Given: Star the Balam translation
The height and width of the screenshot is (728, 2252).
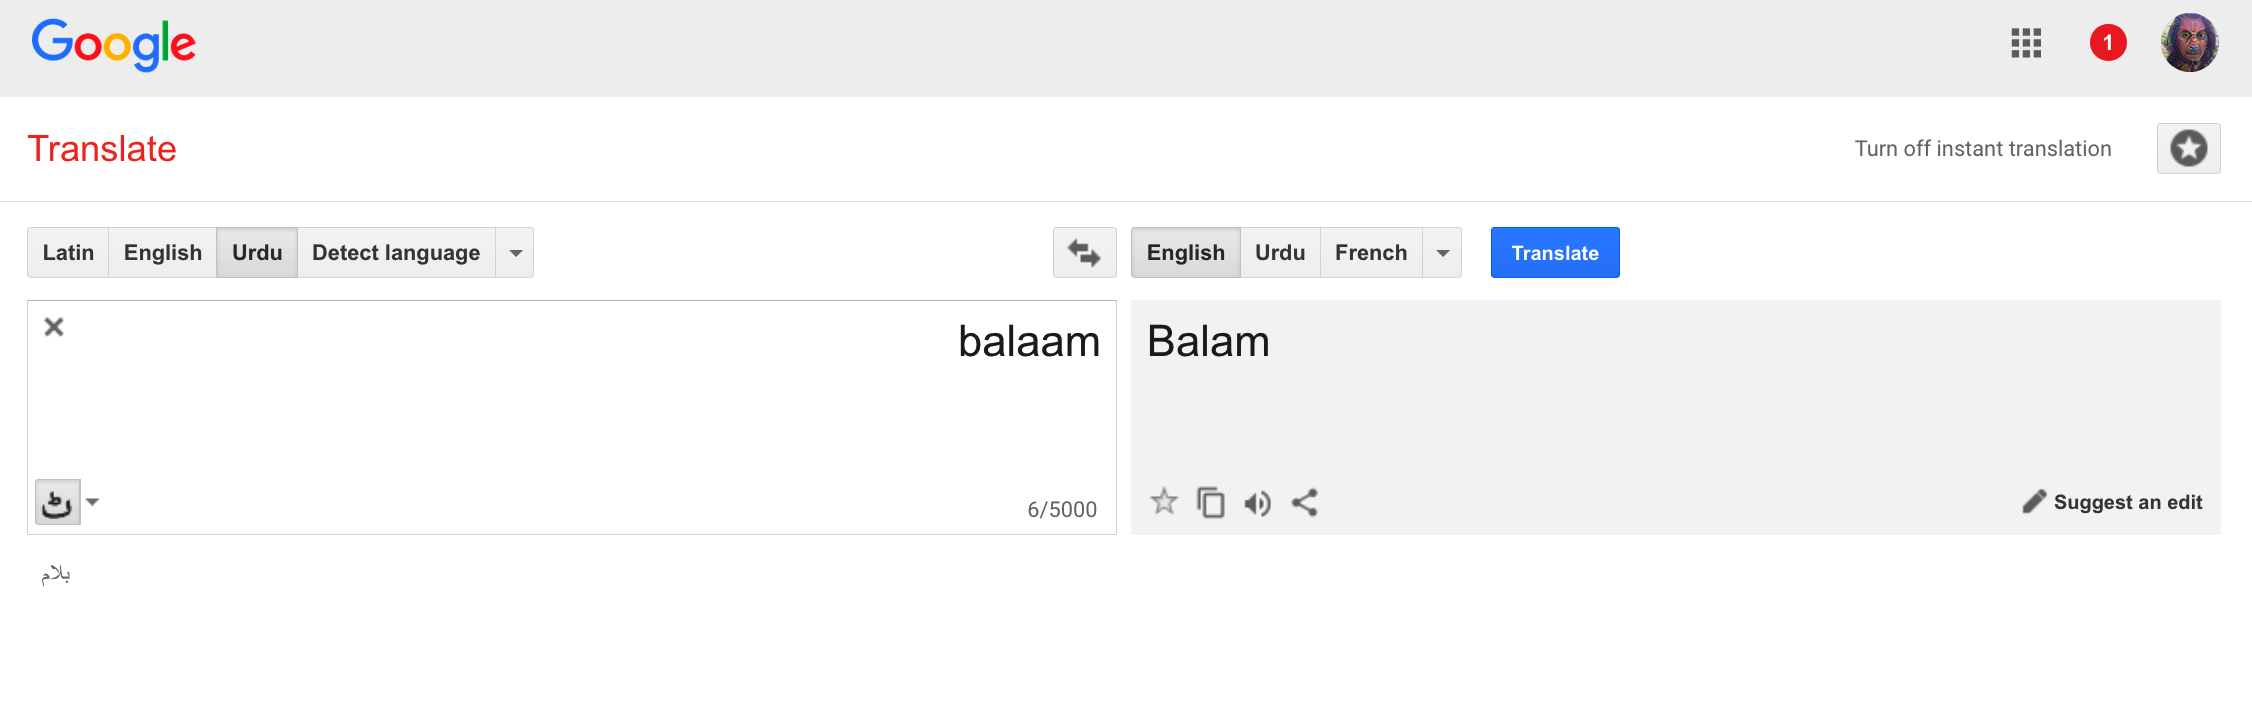Looking at the screenshot, I should coord(1164,502).
